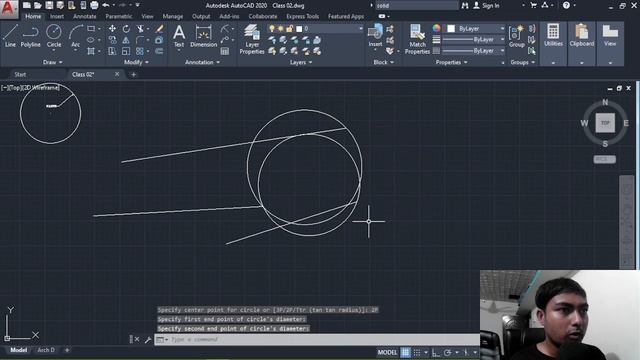
Task: Expand the Properties panel
Action: (x=451, y=62)
